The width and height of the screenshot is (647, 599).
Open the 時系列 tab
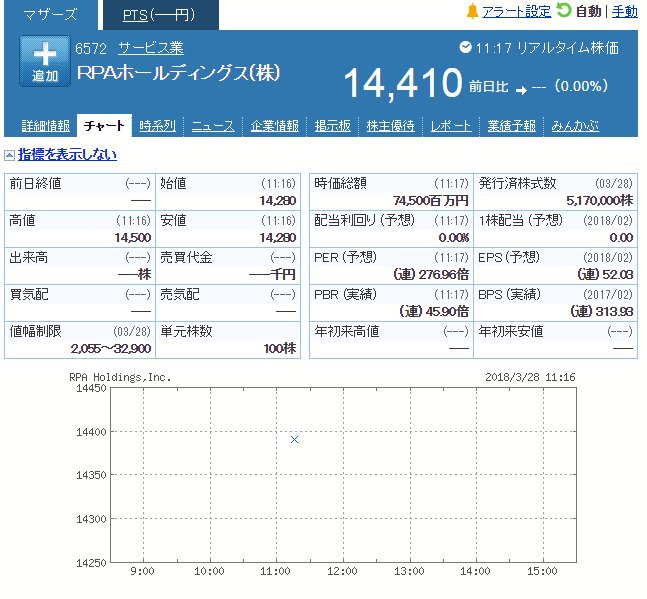(157, 126)
